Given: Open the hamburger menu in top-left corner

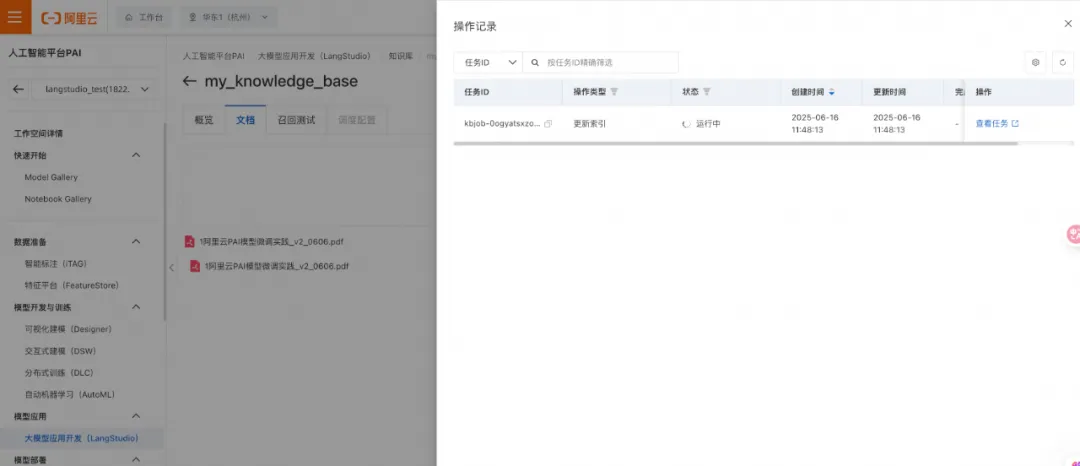Looking at the screenshot, I should point(15,17).
